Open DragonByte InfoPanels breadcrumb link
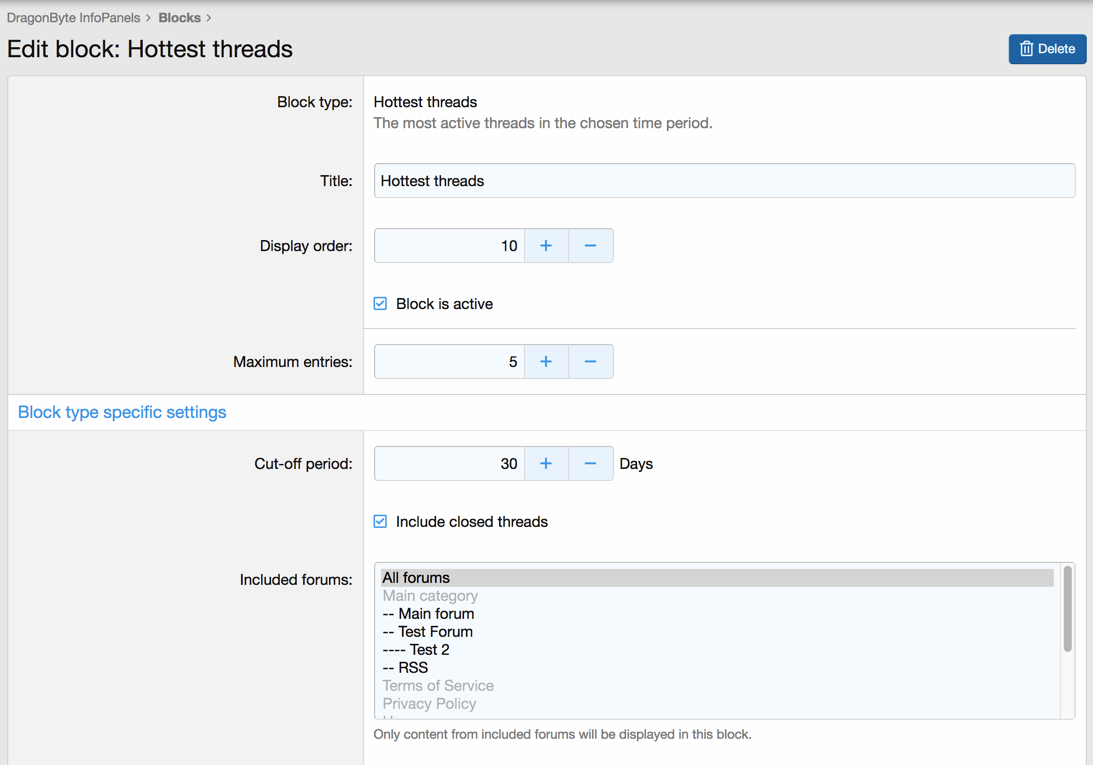The height and width of the screenshot is (765, 1093). (x=73, y=18)
